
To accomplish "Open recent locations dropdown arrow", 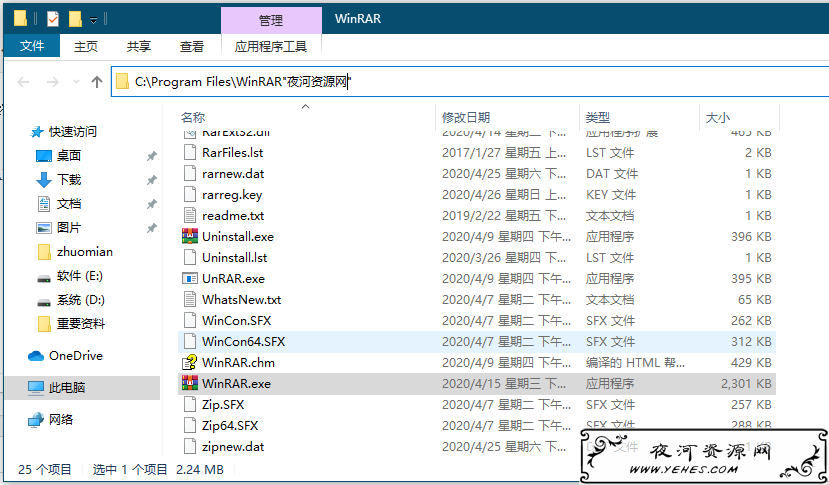I will point(77,82).
